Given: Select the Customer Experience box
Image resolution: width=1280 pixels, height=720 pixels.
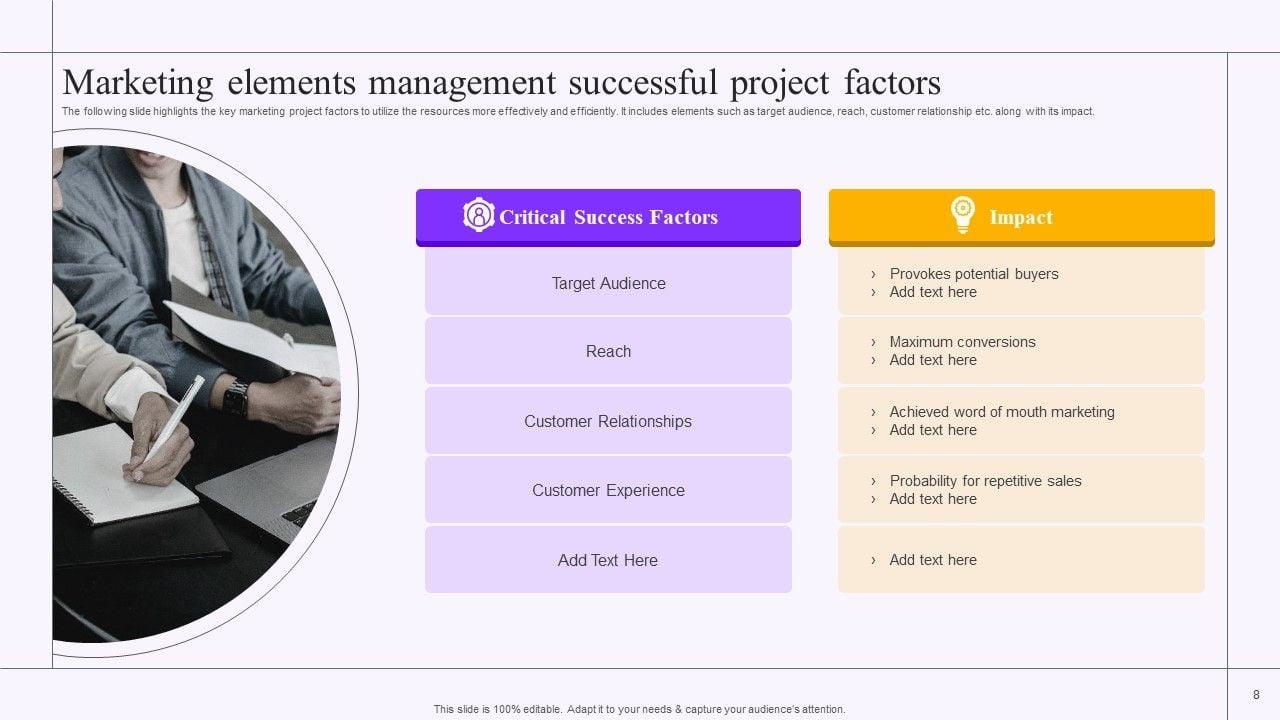Looking at the screenshot, I should tap(608, 490).
